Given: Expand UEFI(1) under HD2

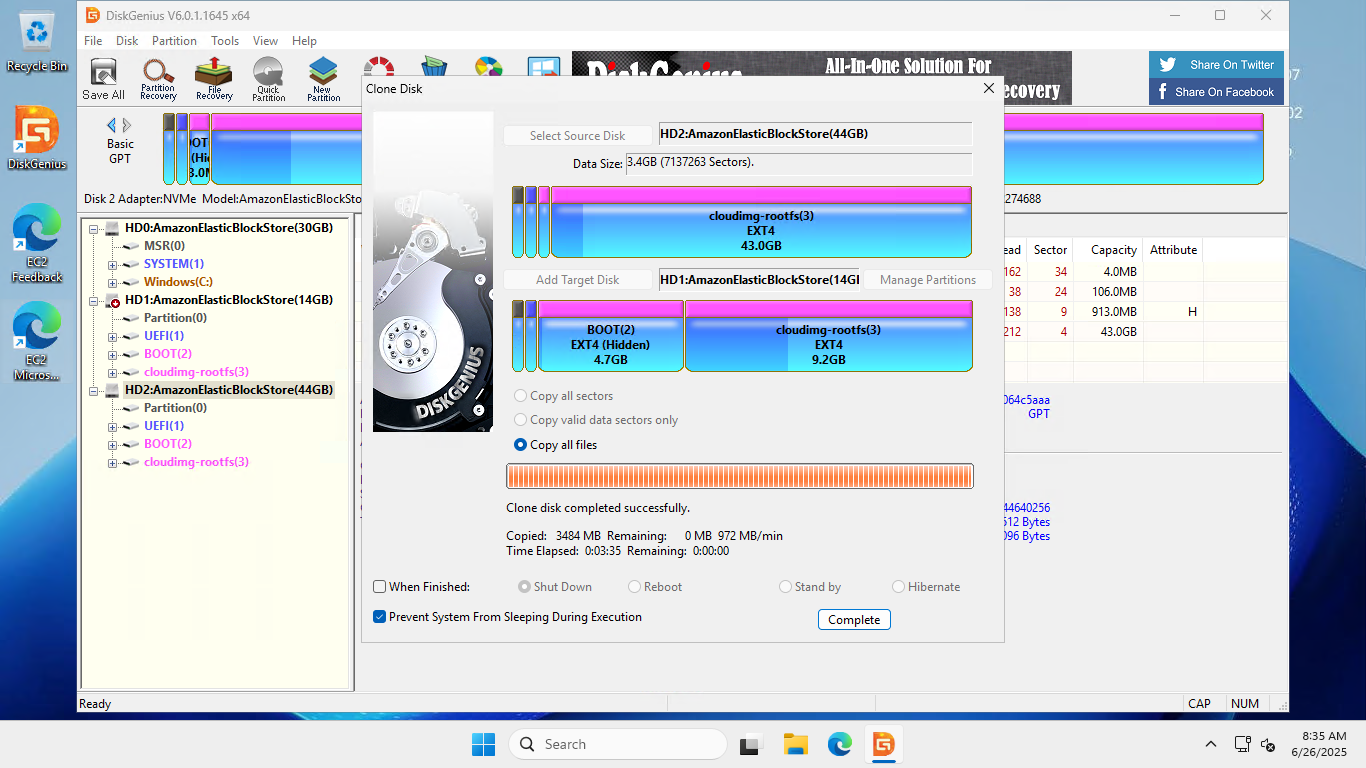Looking at the screenshot, I should [113, 426].
